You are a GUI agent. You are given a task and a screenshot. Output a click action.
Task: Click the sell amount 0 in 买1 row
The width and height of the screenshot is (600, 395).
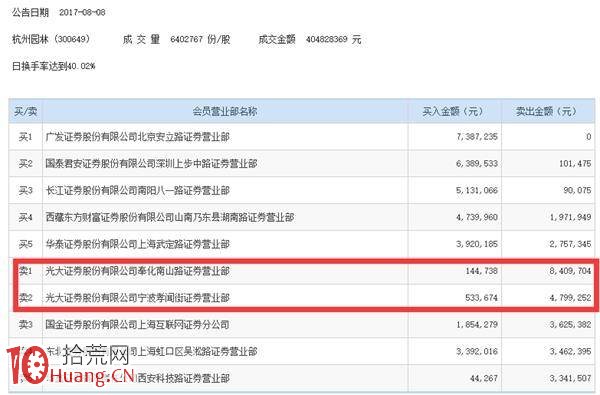[x=589, y=137]
